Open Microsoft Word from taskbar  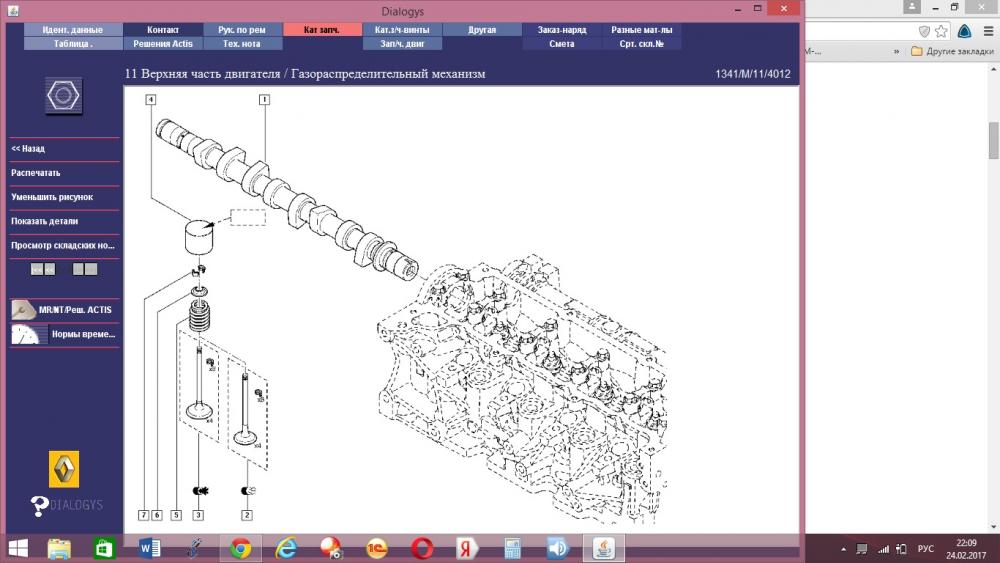(149, 548)
